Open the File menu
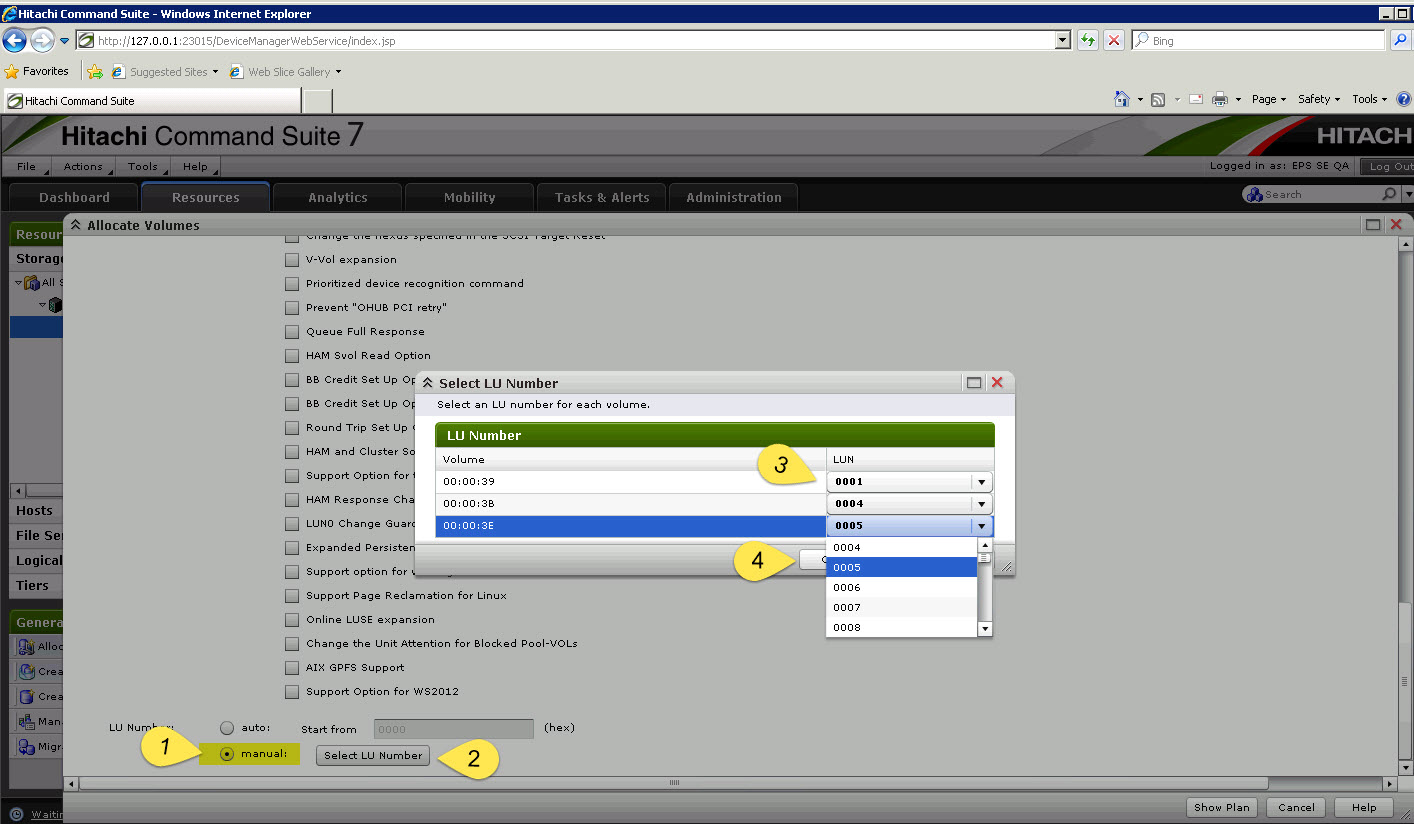The width and height of the screenshot is (1414, 824). pyautogui.click(x=26, y=167)
